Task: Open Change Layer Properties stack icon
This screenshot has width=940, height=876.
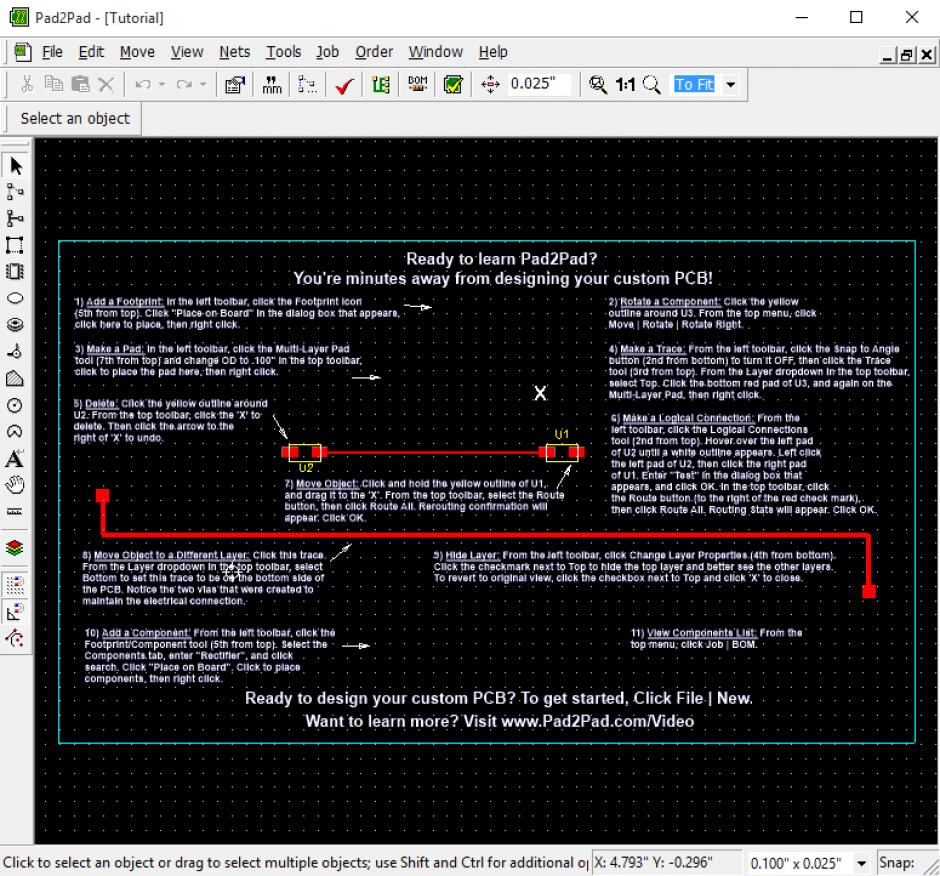Action: [x=16, y=548]
